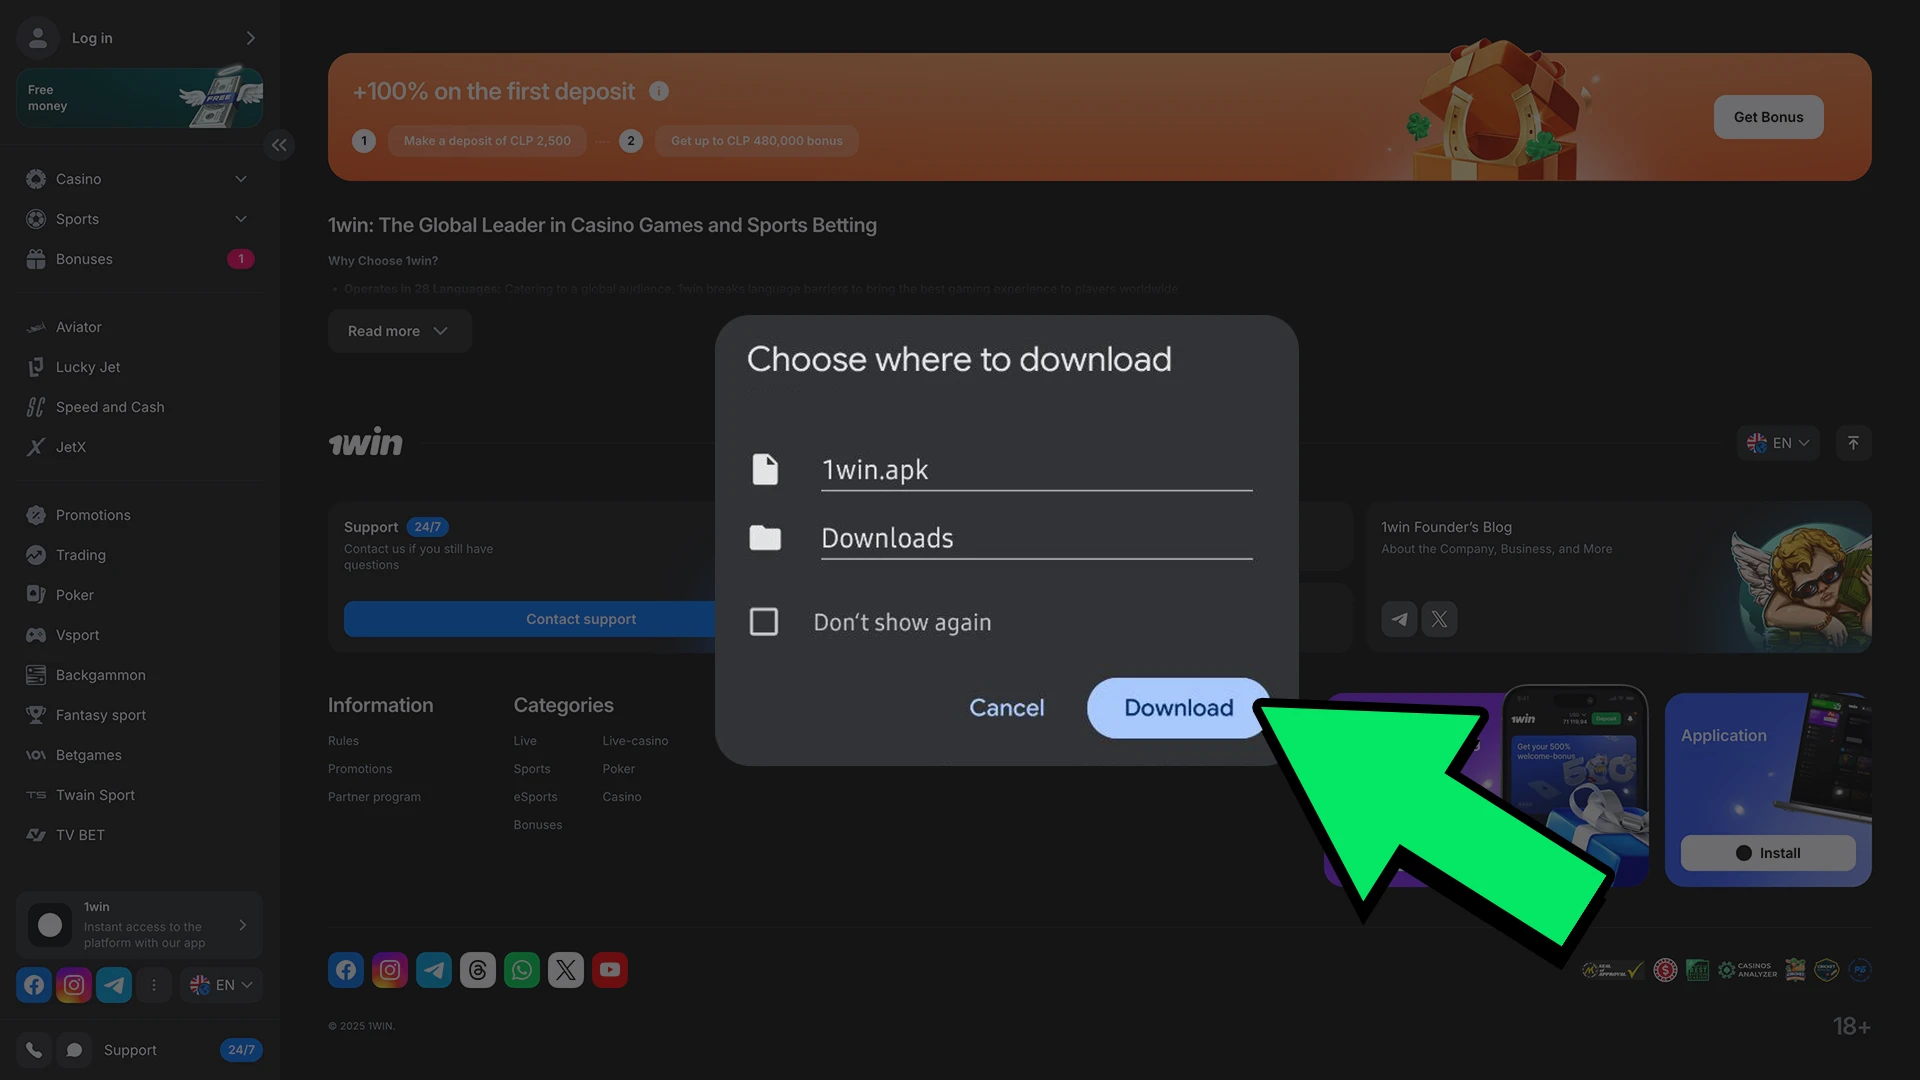Screen dimensions: 1920x1080
Task: Open footer WhatsApp social icon
Action: point(522,970)
